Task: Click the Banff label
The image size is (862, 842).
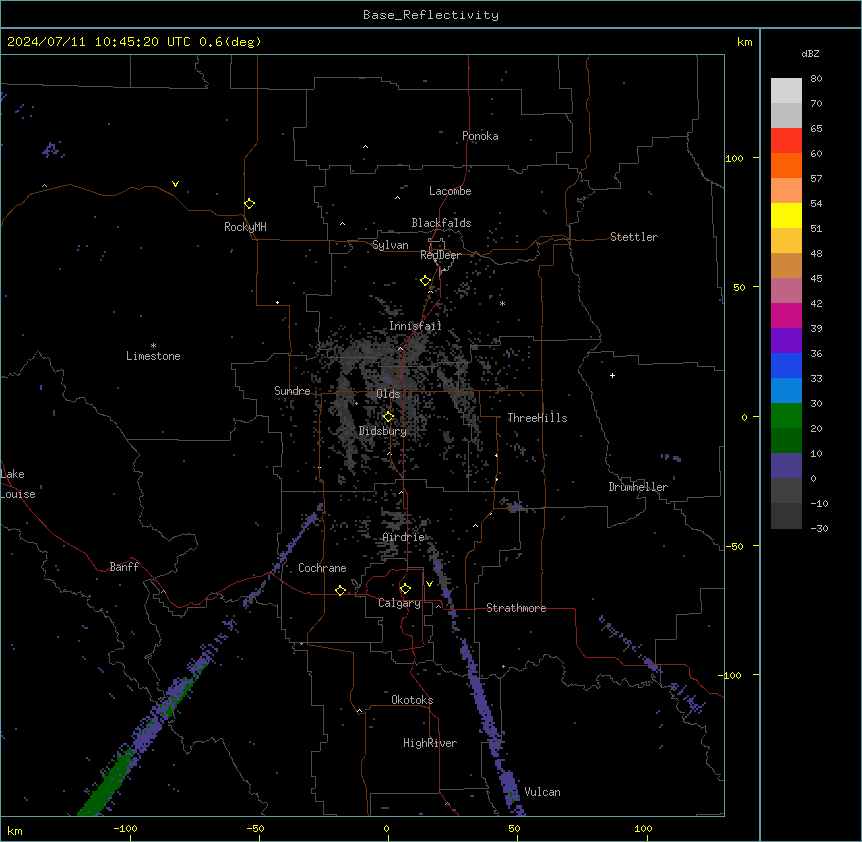Action: [124, 567]
